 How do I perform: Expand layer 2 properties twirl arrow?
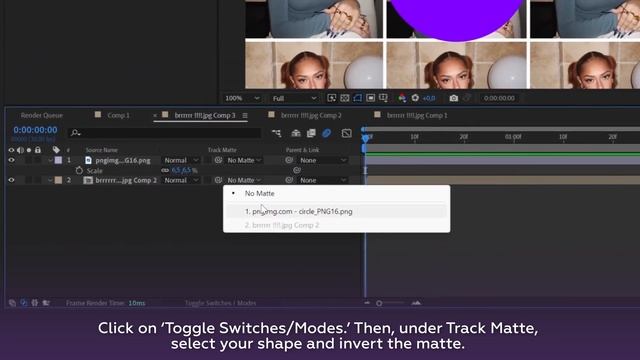(50, 180)
